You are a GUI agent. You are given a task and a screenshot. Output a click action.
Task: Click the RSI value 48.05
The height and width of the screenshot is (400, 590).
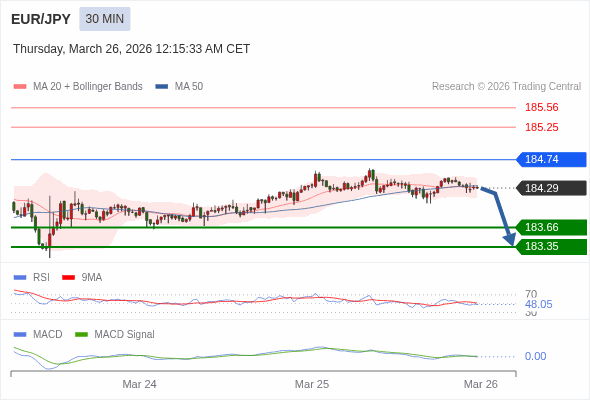pyautogui.click(x=538, y=304)
